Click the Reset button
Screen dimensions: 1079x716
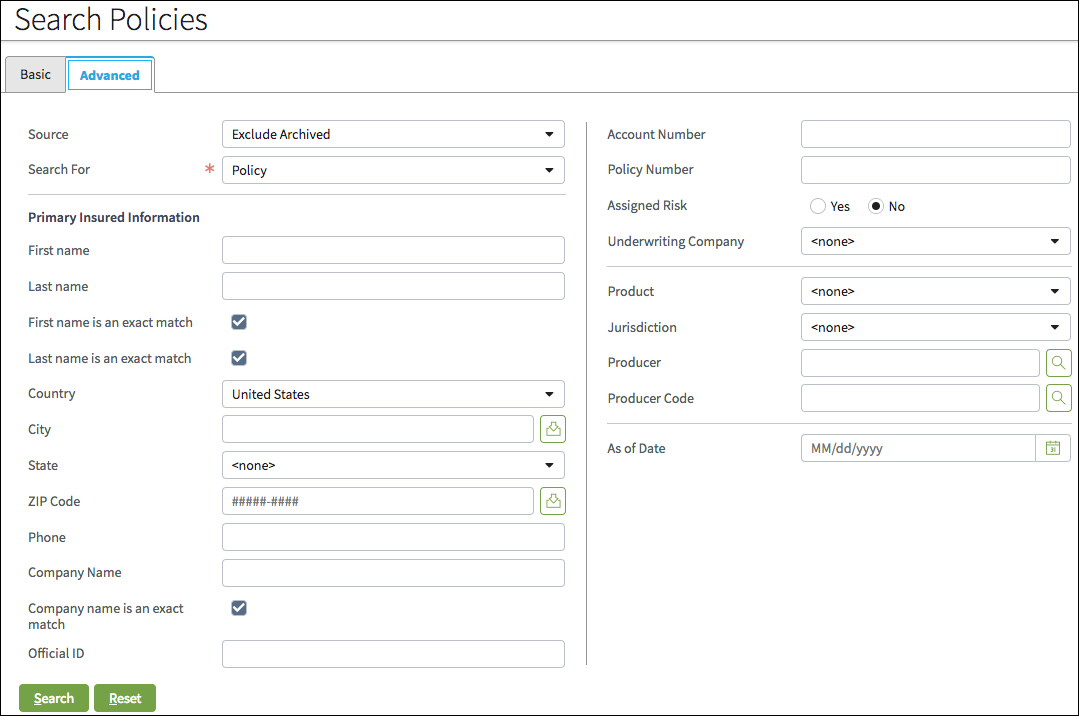(124, 697)
